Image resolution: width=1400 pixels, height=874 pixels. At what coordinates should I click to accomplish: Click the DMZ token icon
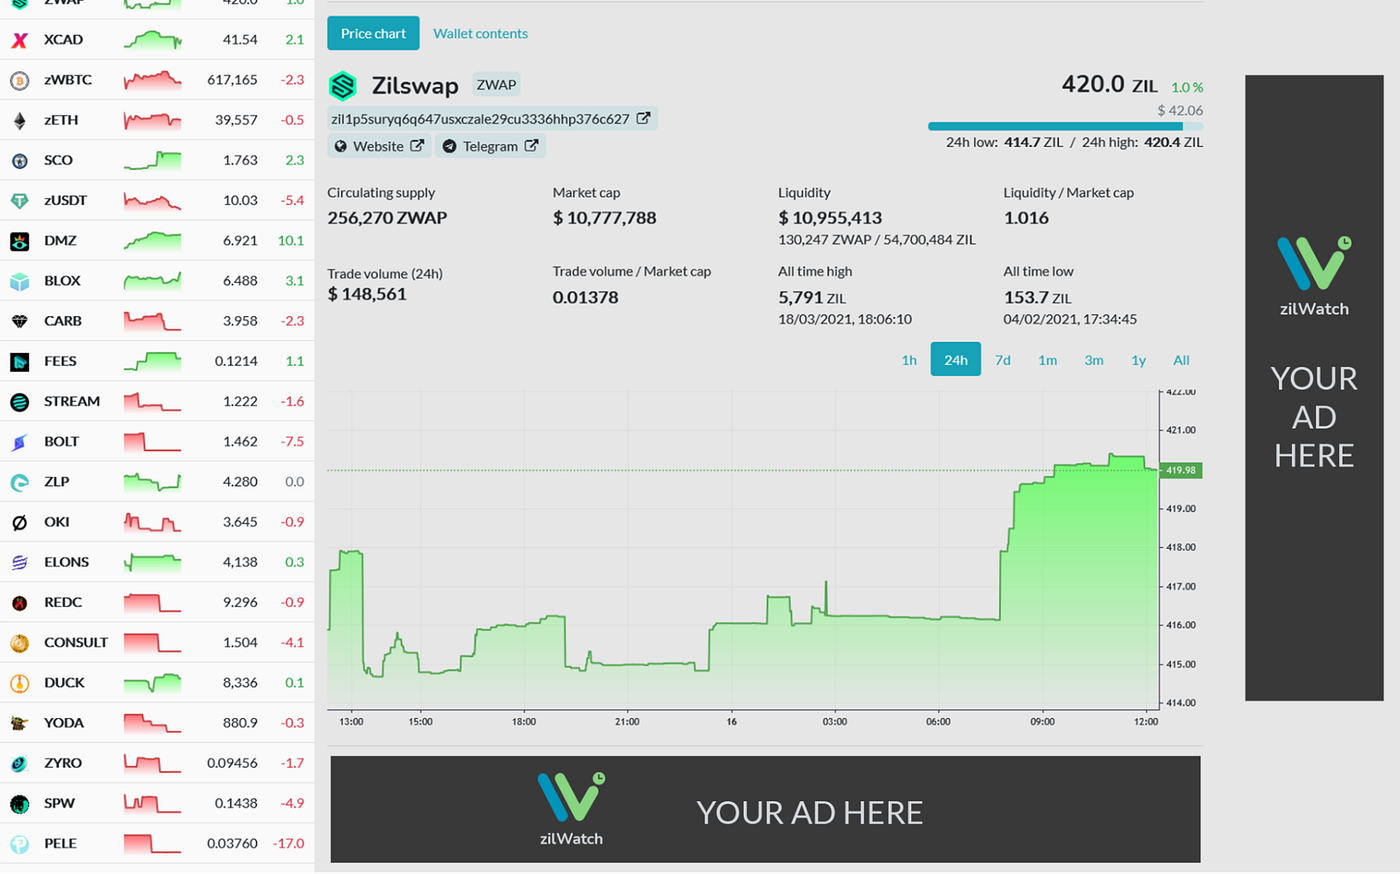tap(19, 241)
